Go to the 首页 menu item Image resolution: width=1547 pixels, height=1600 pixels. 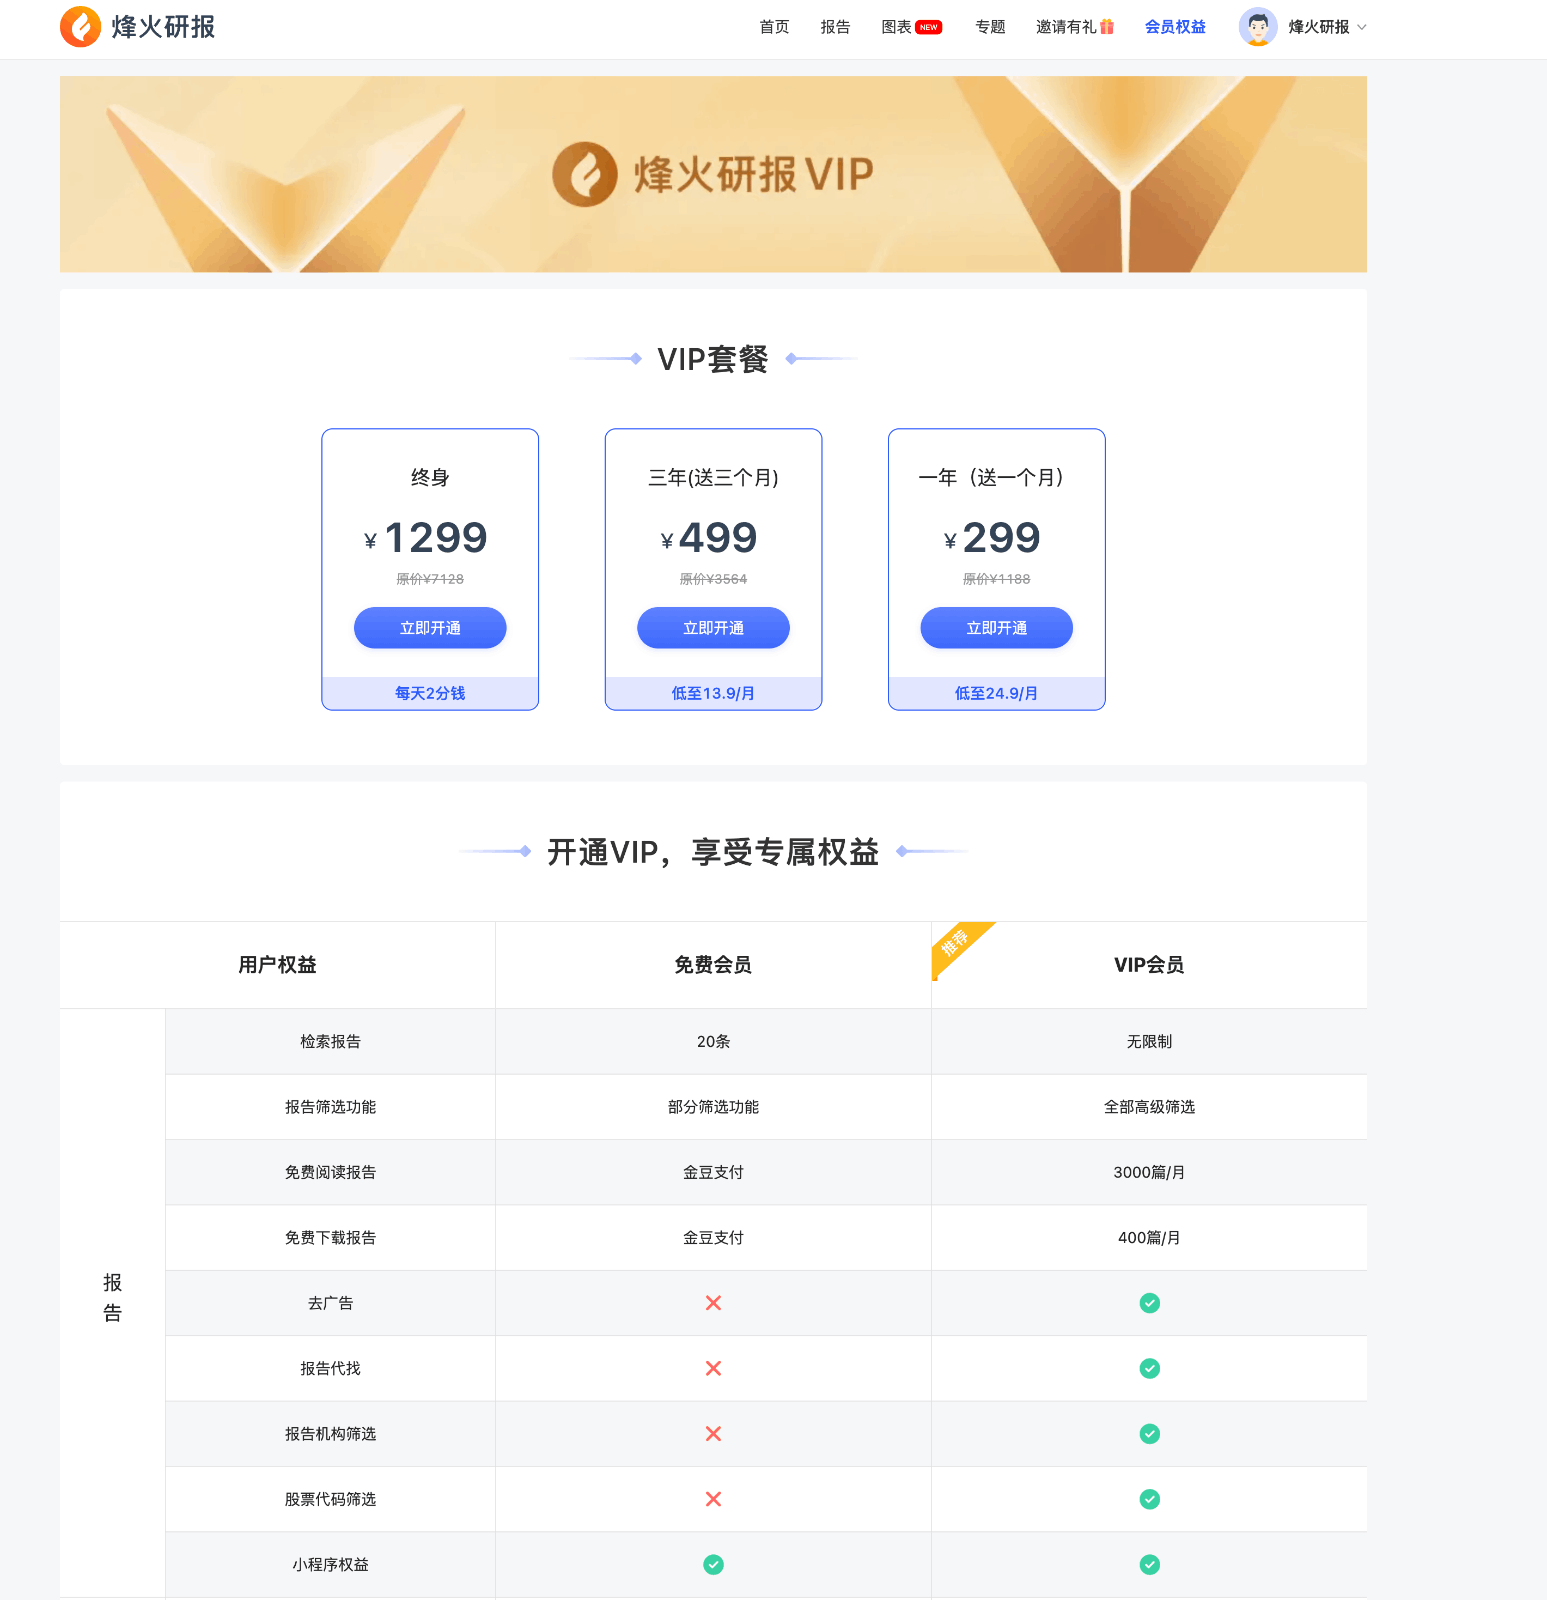(774, 27)
